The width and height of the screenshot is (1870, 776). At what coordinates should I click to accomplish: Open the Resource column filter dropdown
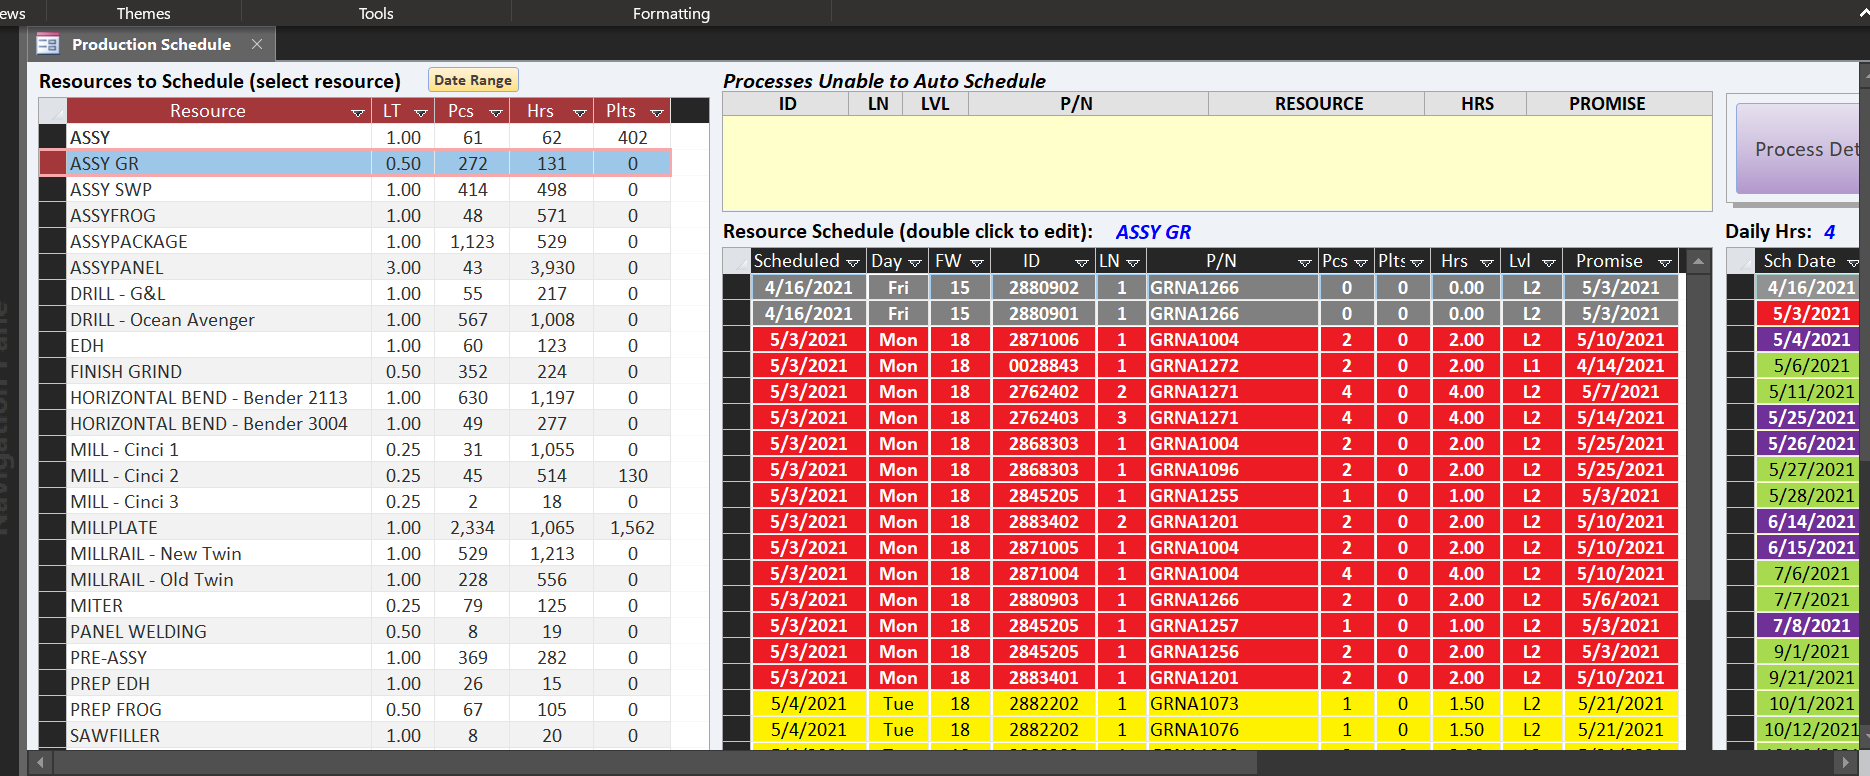(357, 113)
